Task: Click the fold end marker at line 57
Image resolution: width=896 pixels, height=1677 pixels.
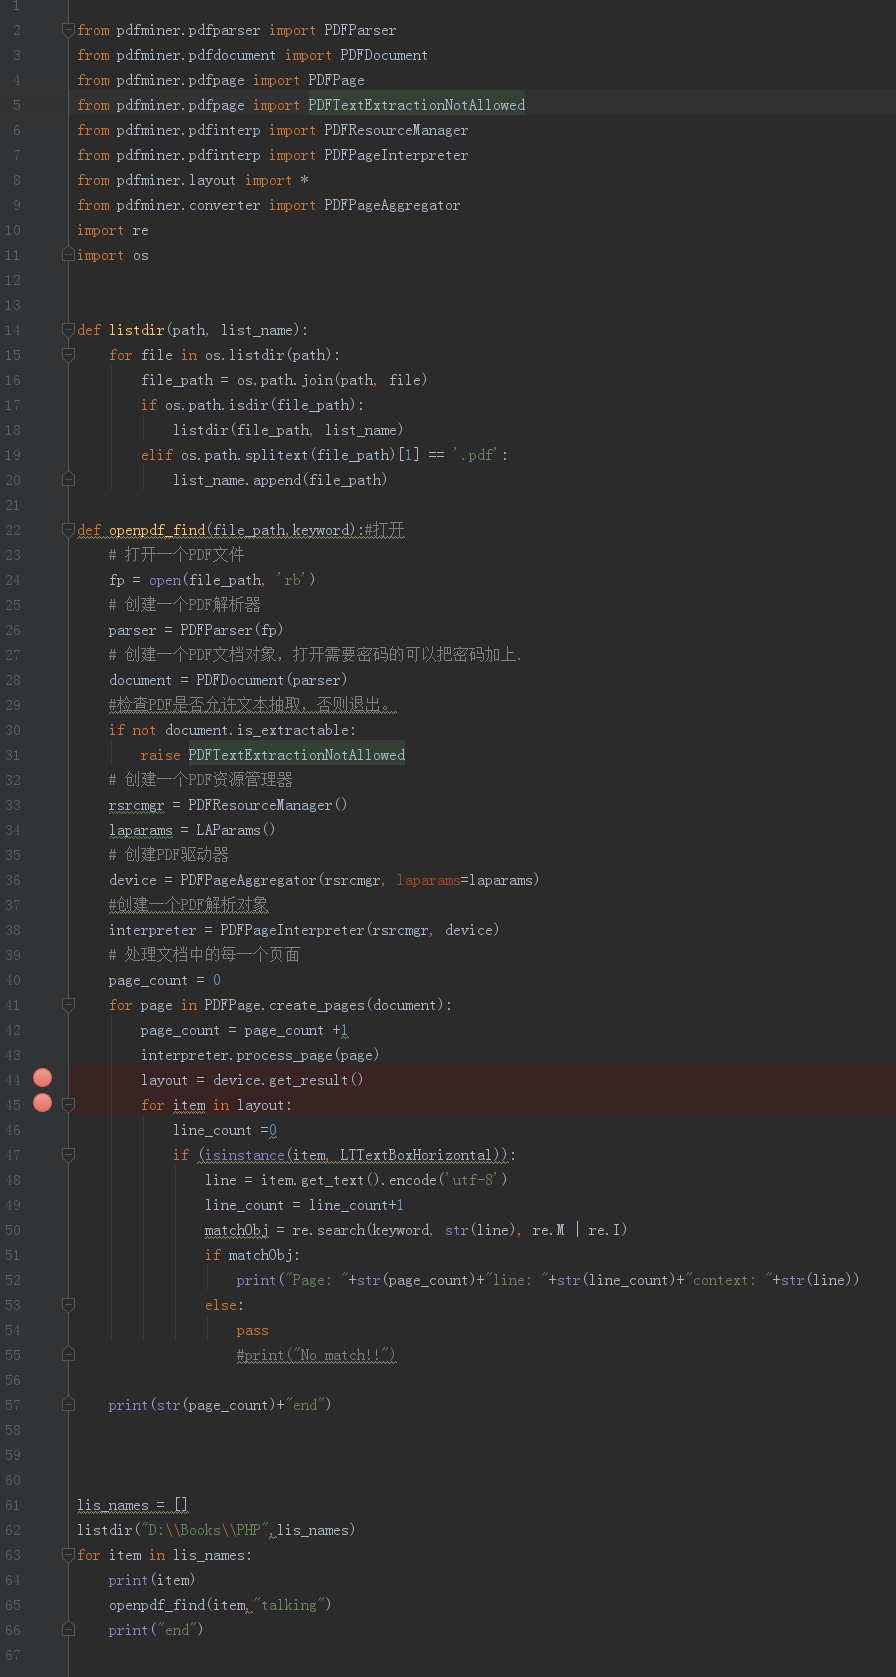Action: (68, 1405)
